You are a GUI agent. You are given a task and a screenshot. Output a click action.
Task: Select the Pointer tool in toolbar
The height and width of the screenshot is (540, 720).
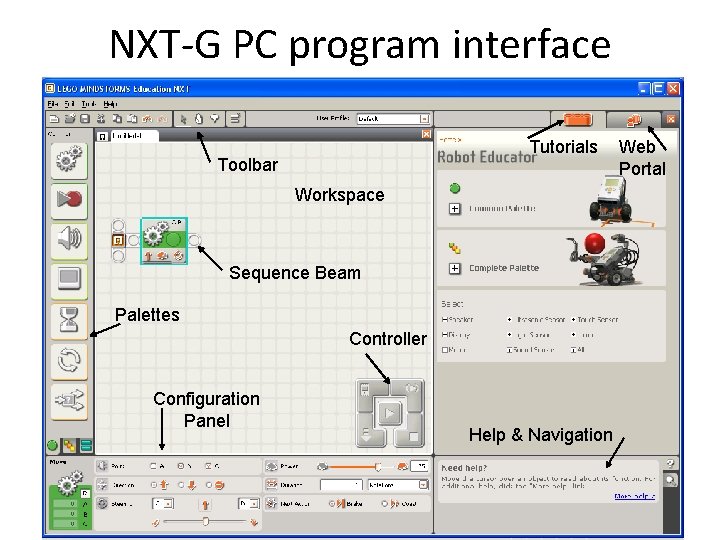[x=183, y=119]
